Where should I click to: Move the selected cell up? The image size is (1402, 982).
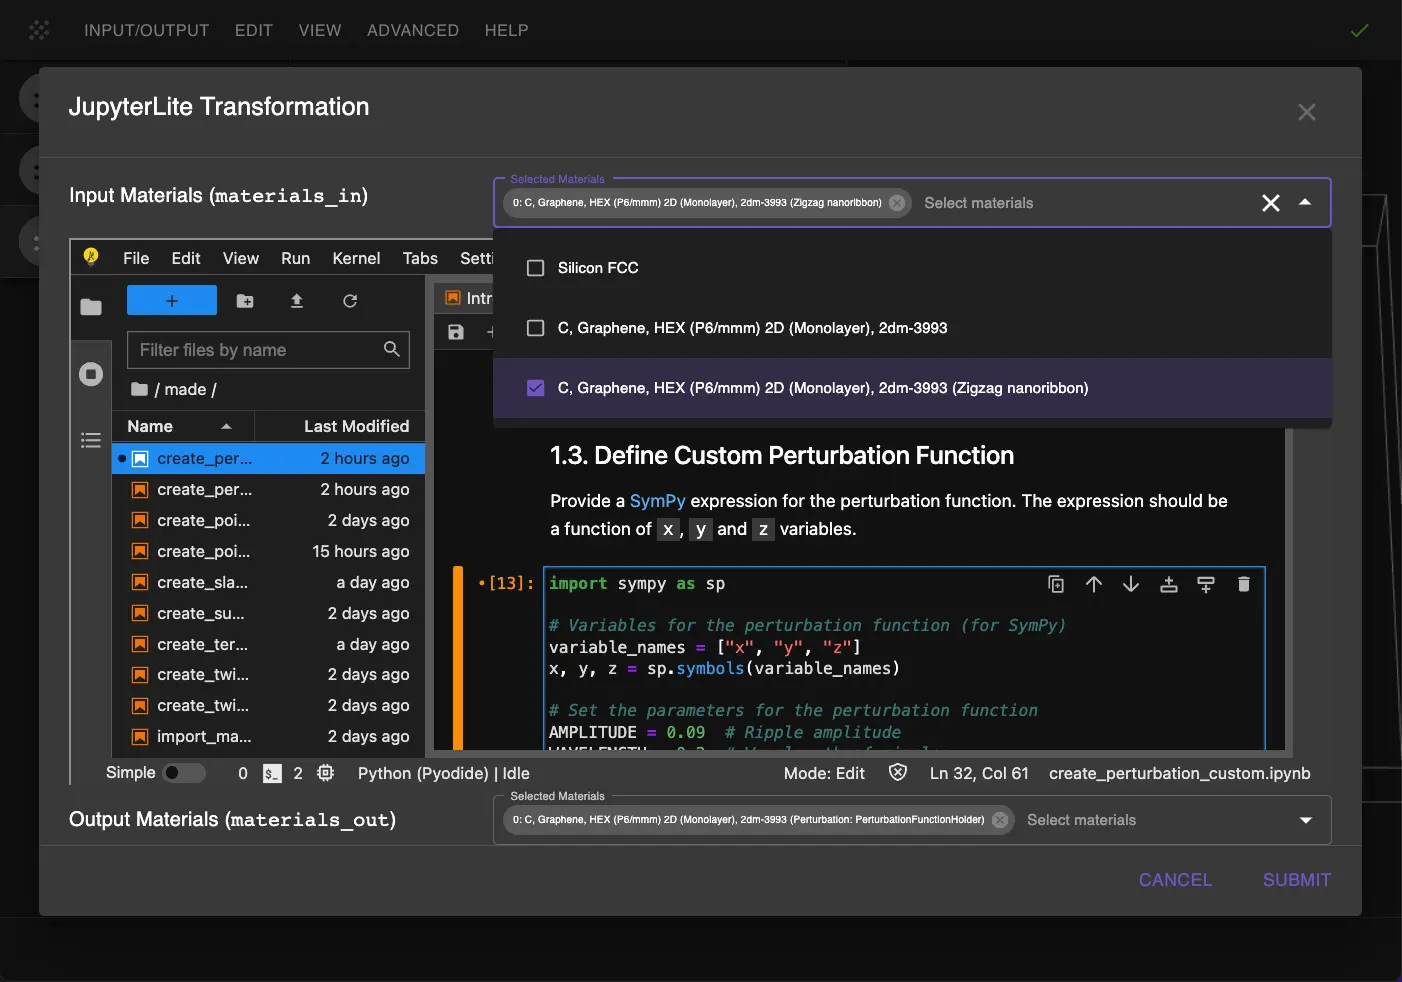(1093, 584)
